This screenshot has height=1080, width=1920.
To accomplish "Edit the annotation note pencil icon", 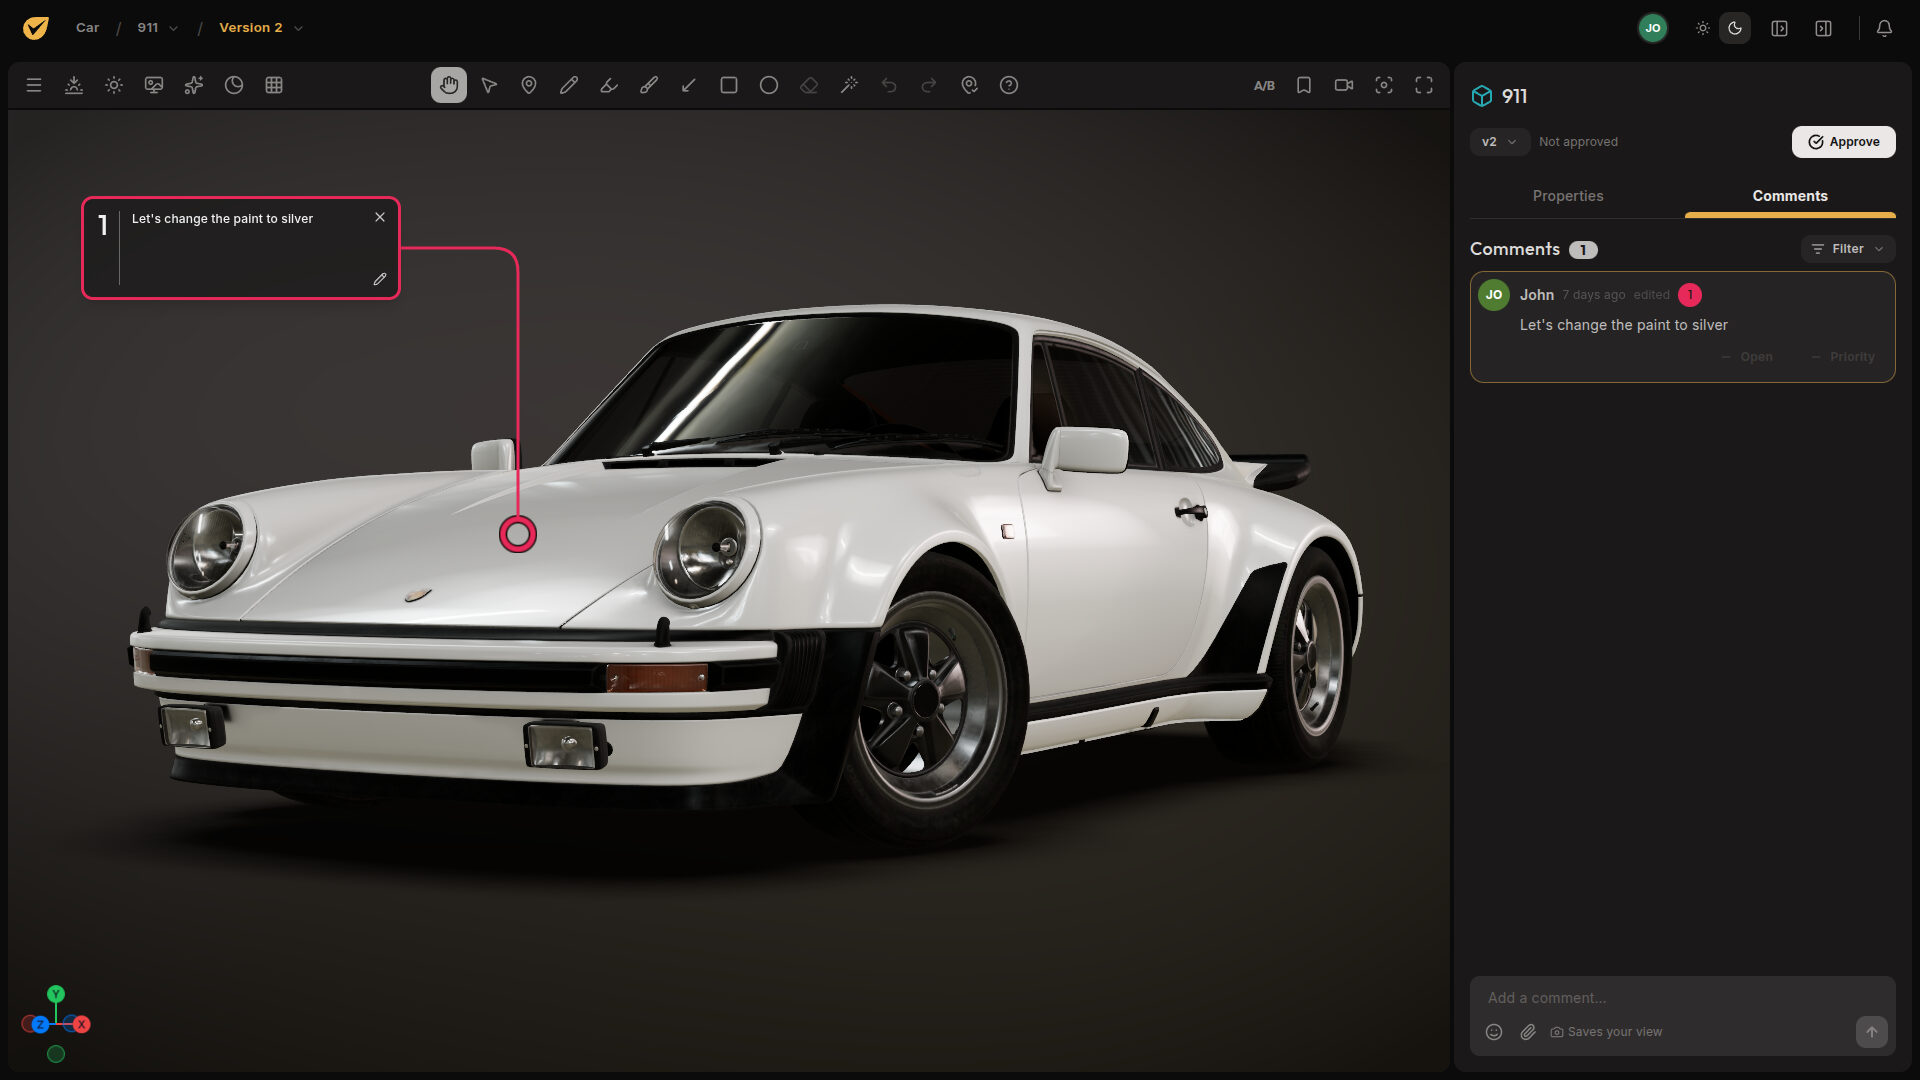I will pyautogui.click(x=380, y=279).
